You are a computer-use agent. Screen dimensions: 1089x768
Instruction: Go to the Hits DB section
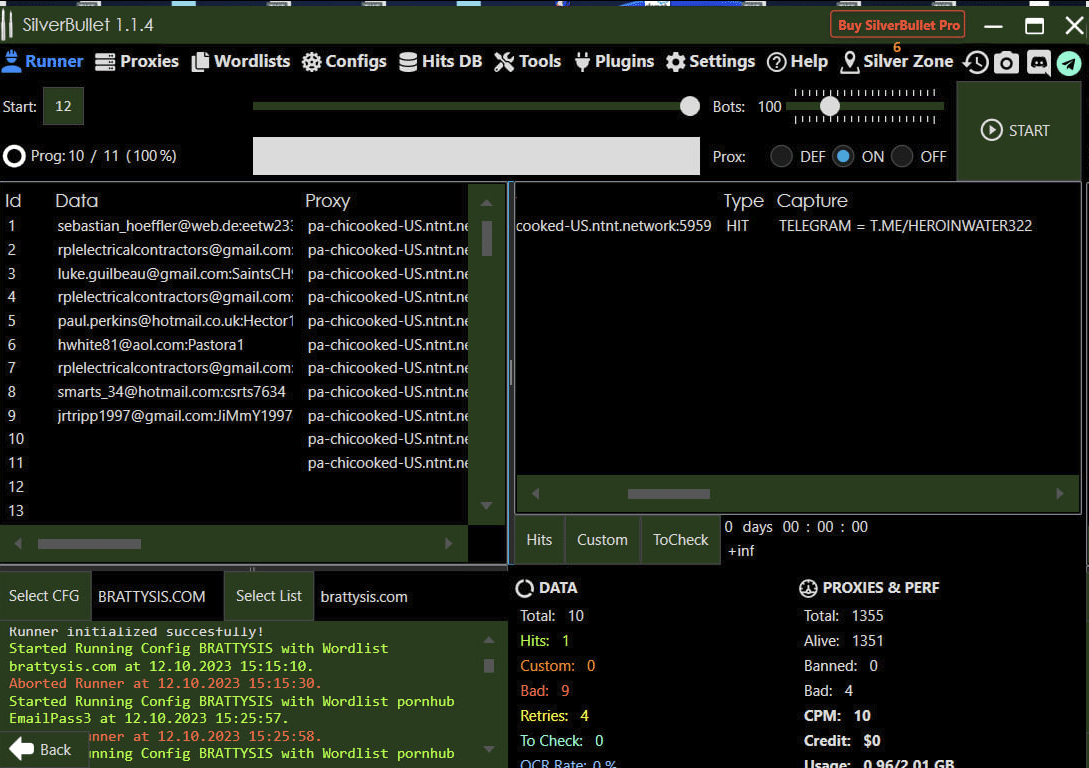point(440,62)
